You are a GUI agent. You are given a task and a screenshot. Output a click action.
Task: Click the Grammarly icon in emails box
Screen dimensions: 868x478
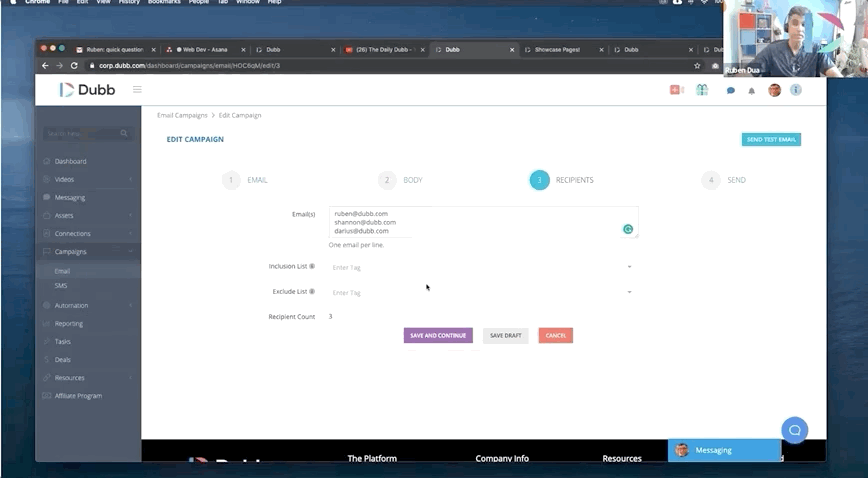pyautogui.click(x=628, y=229)
